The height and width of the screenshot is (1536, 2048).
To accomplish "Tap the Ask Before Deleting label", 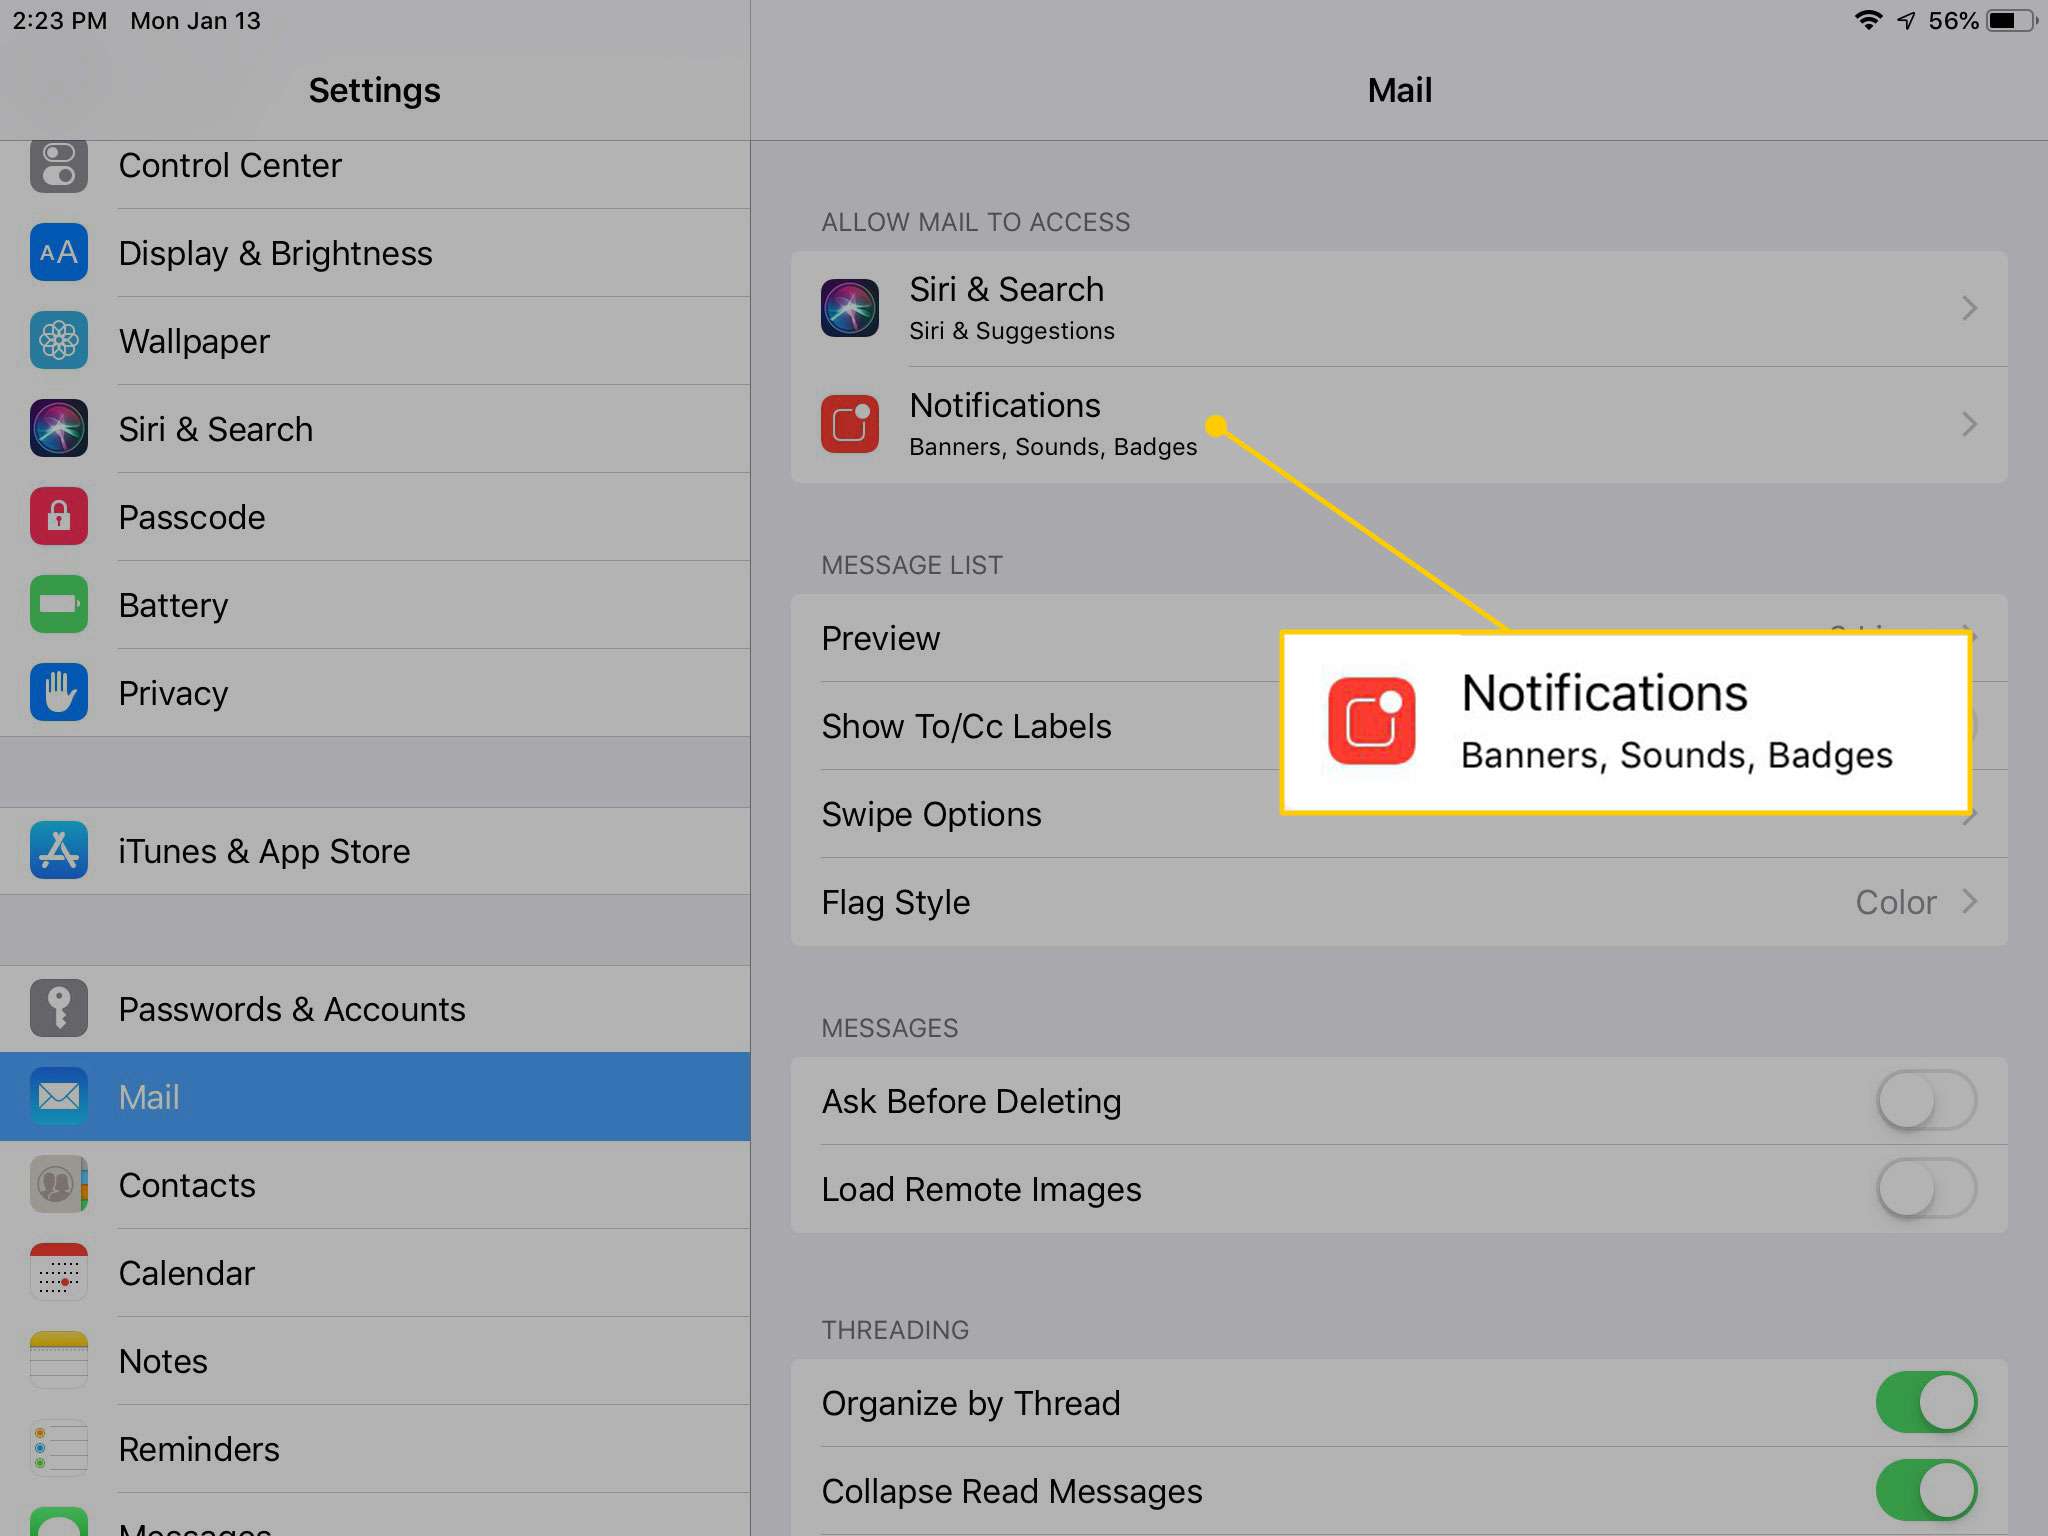I will click(971, 1101).
